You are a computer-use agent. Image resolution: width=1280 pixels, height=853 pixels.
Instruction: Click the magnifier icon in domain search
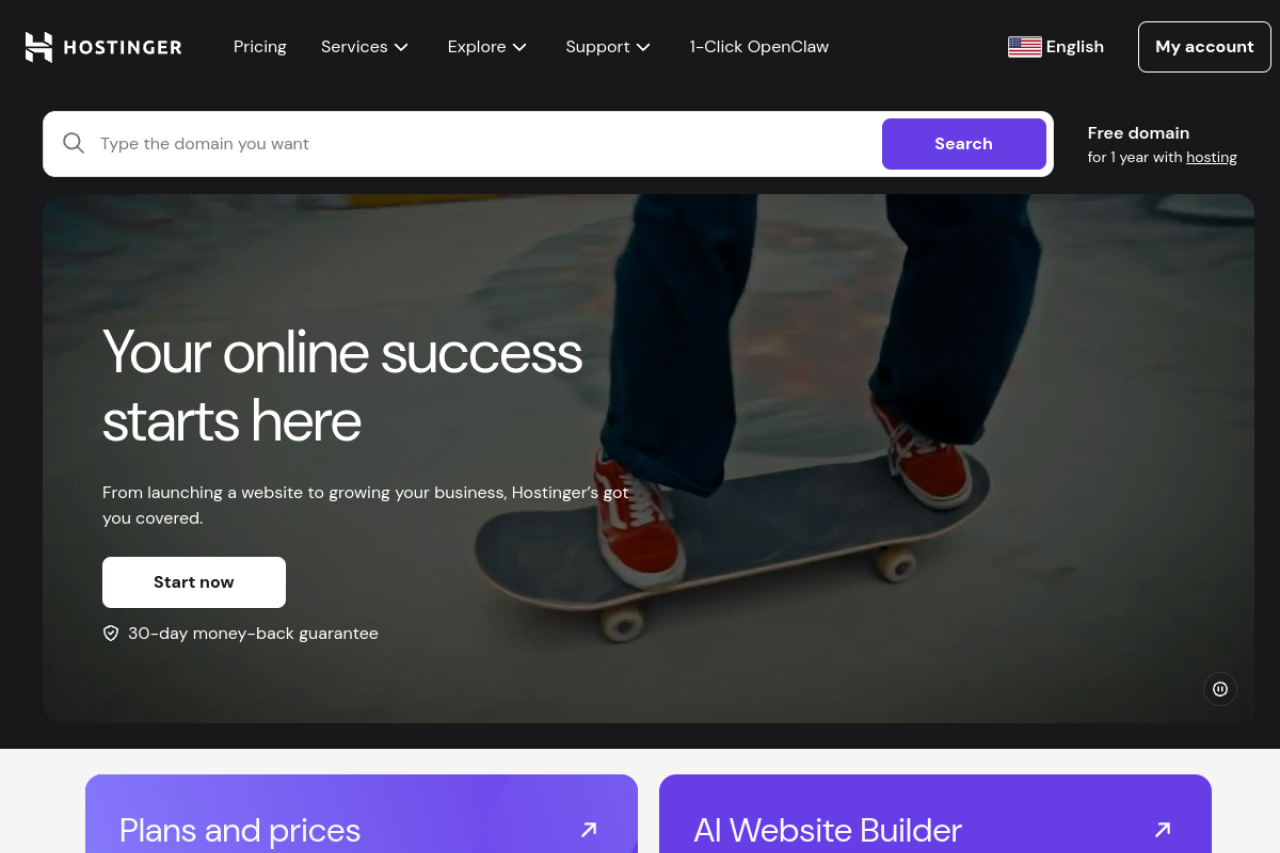73,143
